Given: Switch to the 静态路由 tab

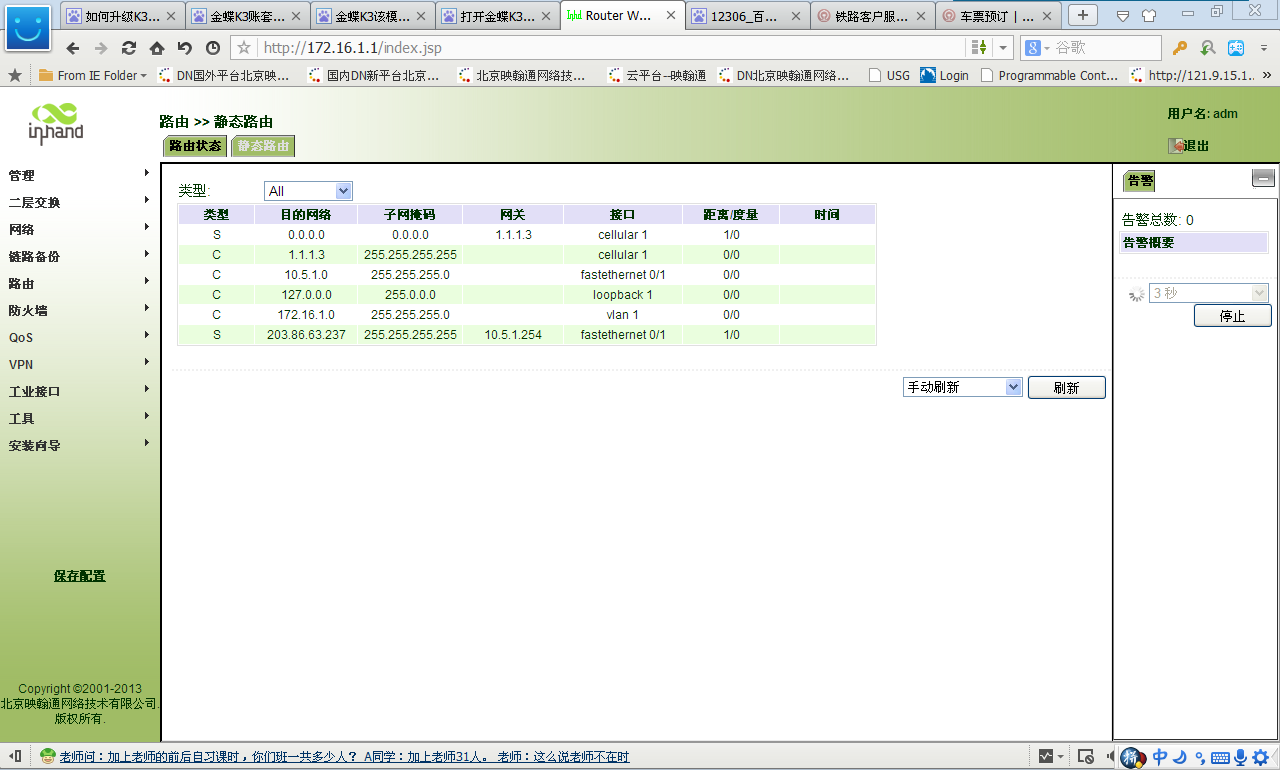Looking at the screenshot, I should [263, 146].
